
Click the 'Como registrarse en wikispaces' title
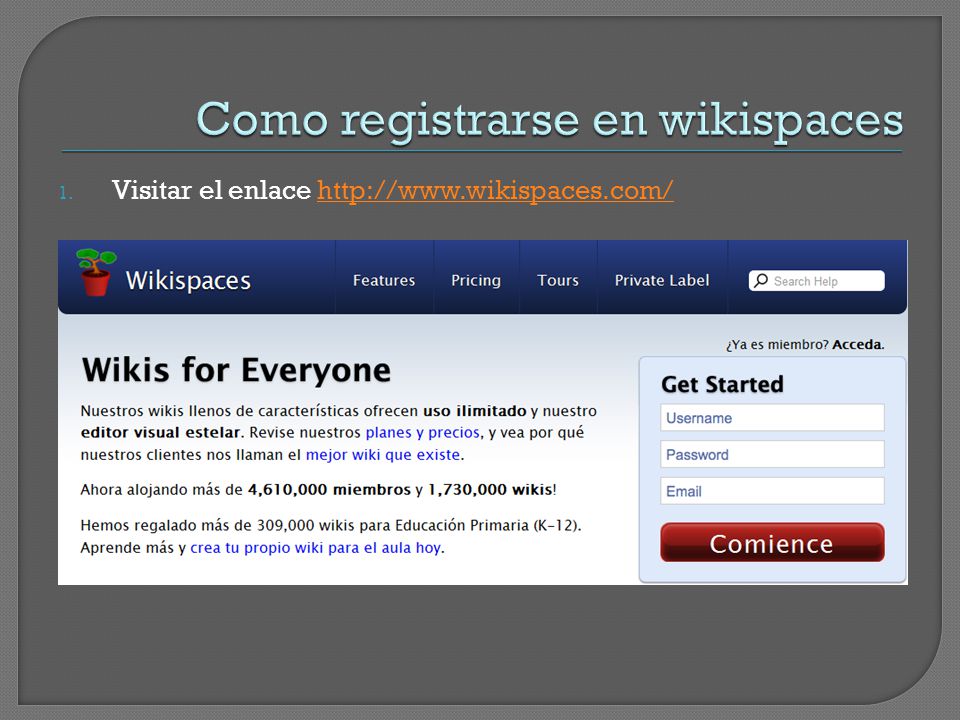coord(549,120)
